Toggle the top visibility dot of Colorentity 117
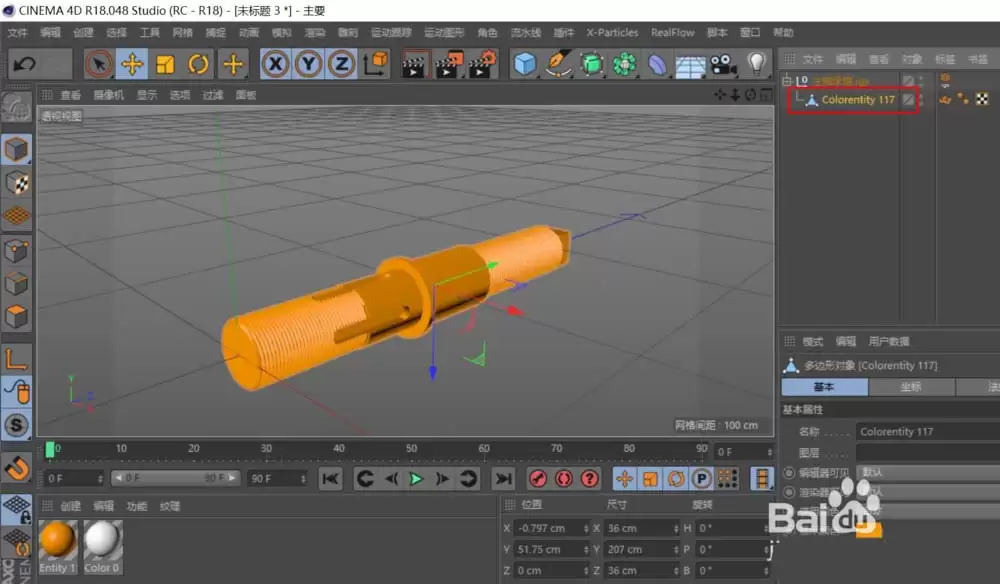This screenshot has width=1000, height=584. point(920,96)
